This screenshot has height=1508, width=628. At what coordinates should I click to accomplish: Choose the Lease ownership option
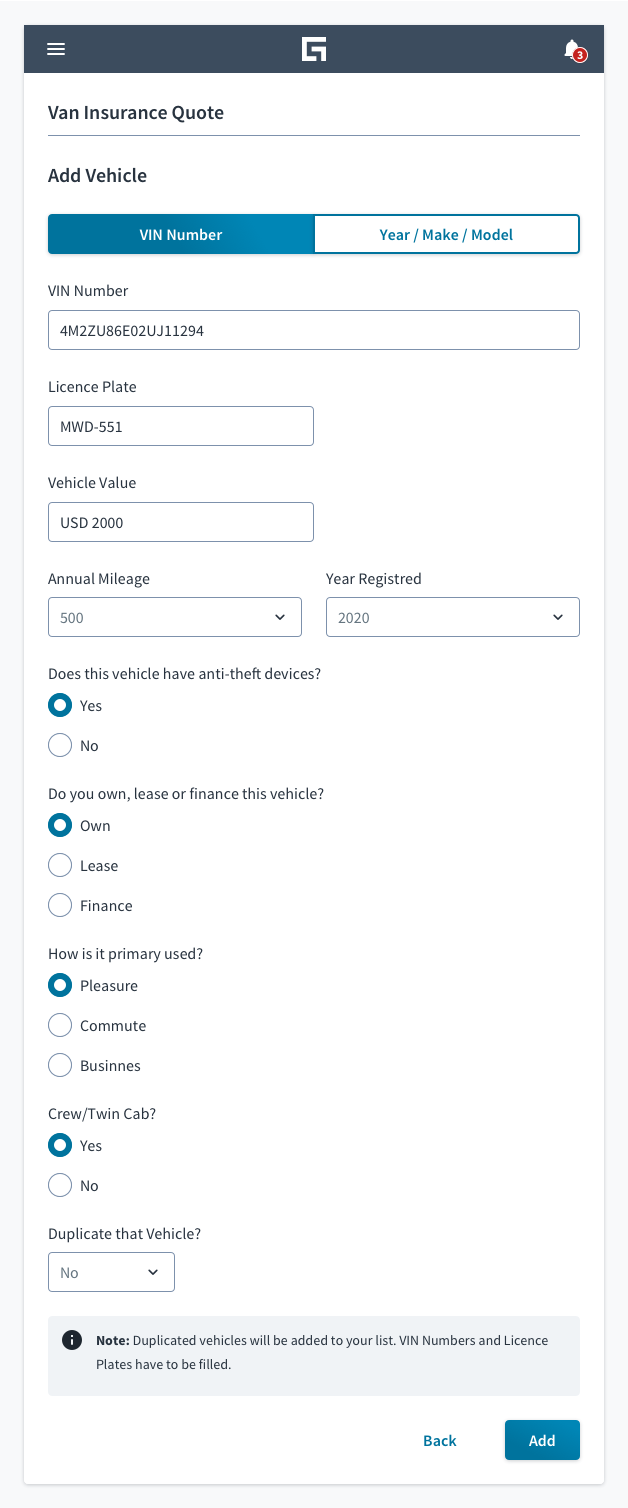click(x=61, y=866)
